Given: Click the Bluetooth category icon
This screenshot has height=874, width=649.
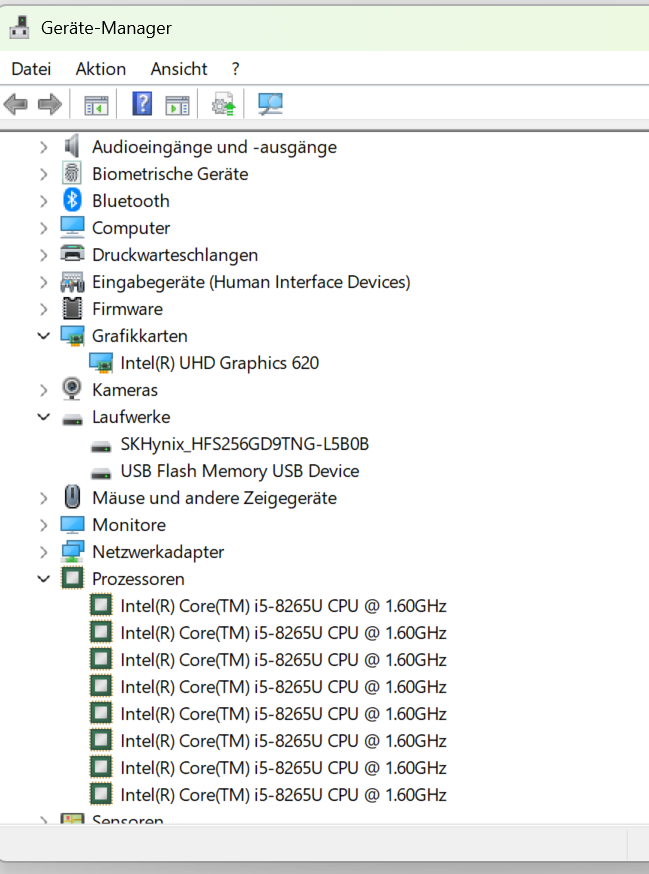Looking at the screenshot, I should click(x=72, y=200).
